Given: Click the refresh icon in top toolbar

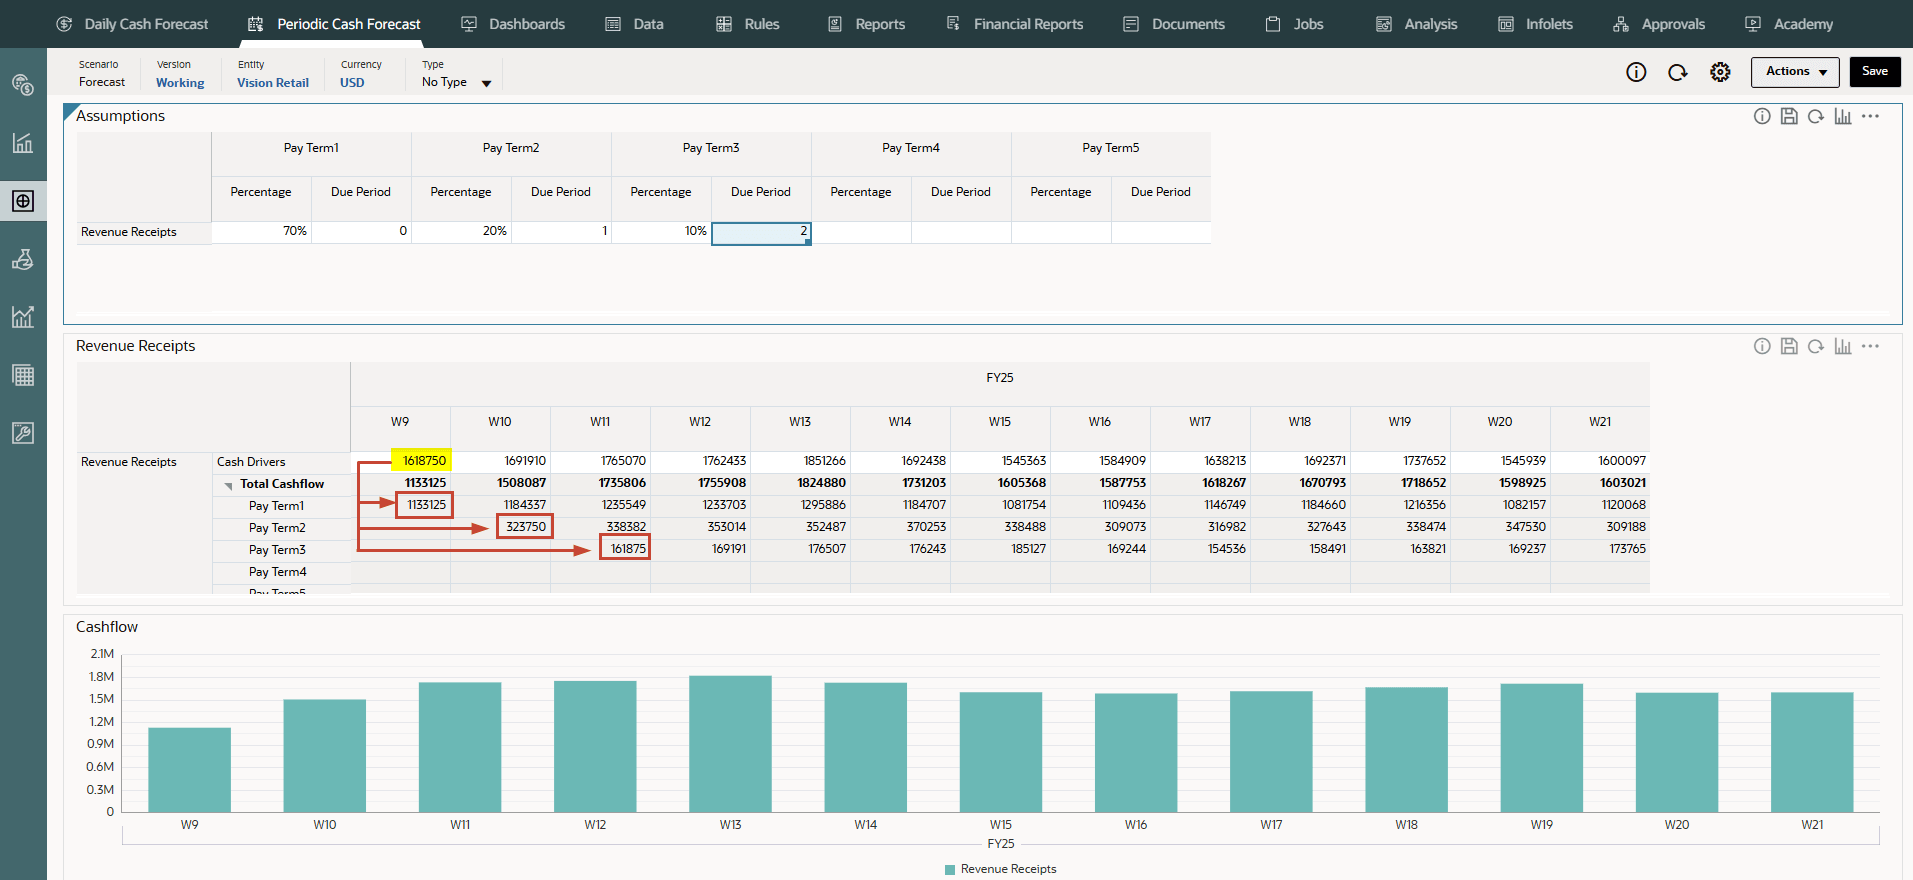Looking at the screenshot, I should pos(1678,72).
